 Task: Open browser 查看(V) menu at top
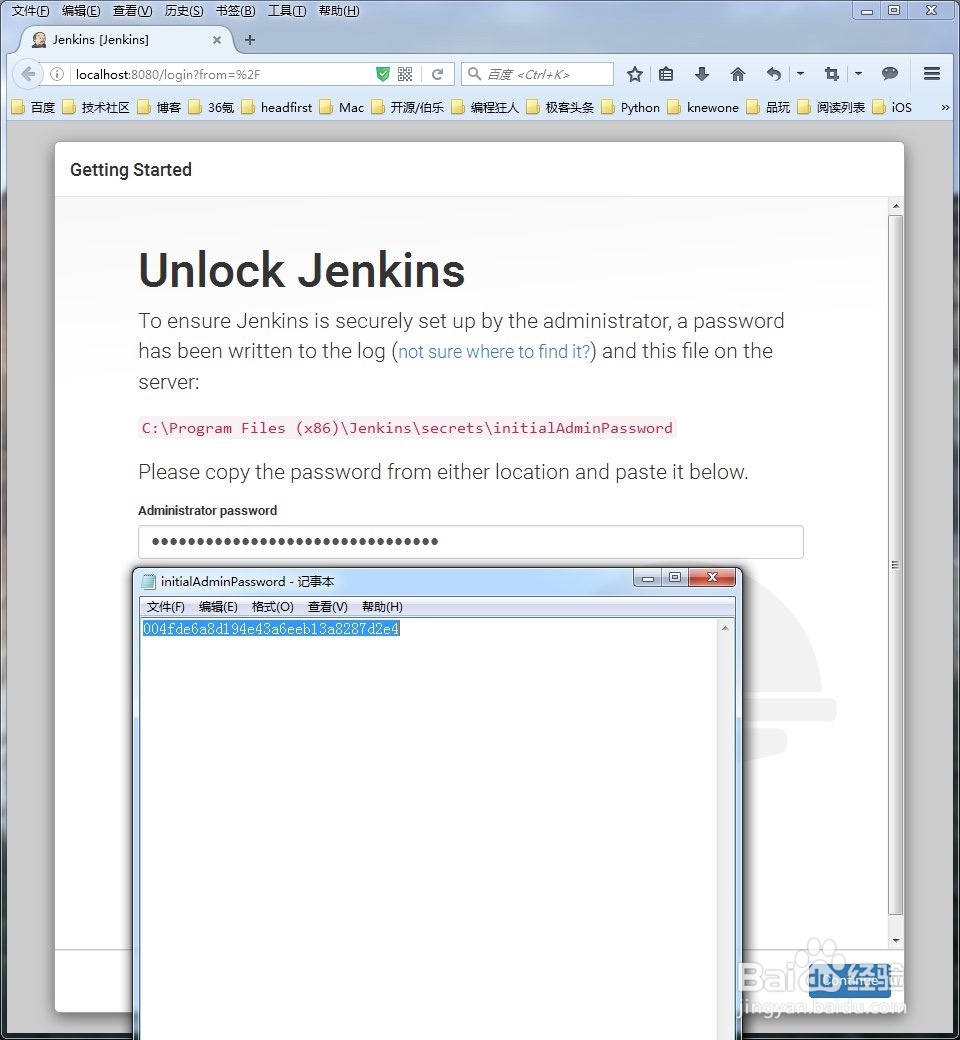pos(133,11)
